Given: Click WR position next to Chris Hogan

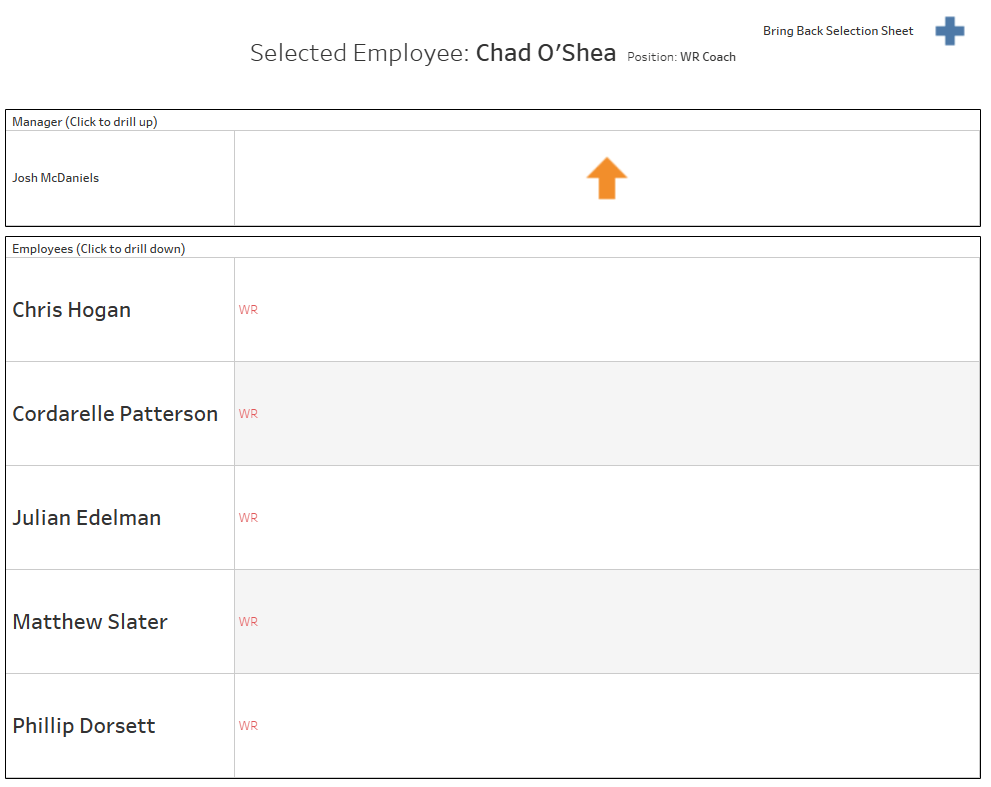Looking at the screenshot, I should coord(248,310).
